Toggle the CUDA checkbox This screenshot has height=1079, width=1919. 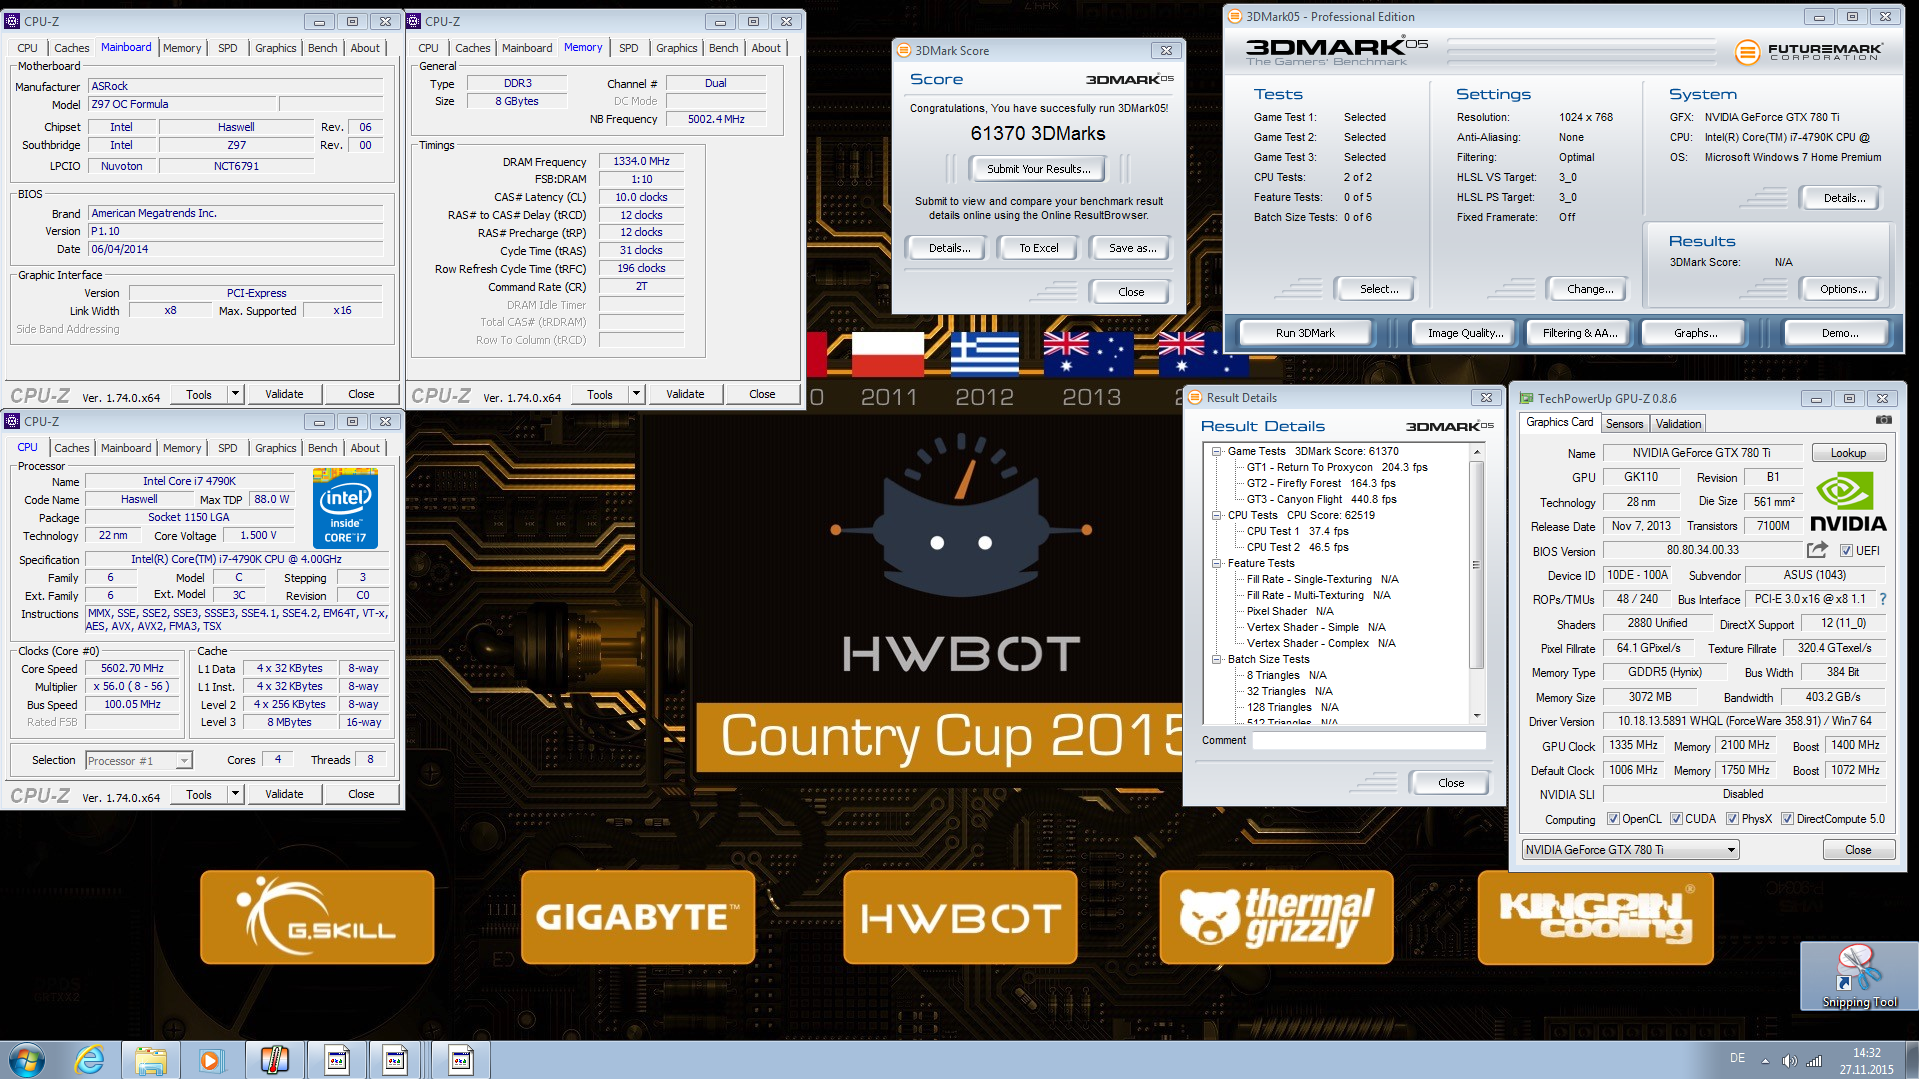[1676, 819]
